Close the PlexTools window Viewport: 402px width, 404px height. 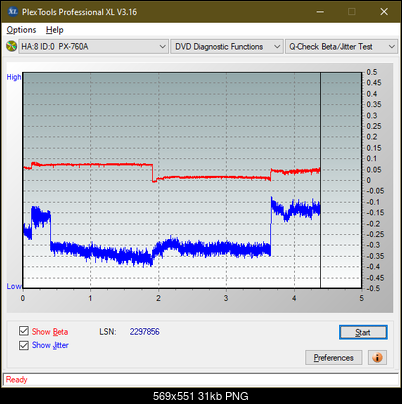(384, 12)
